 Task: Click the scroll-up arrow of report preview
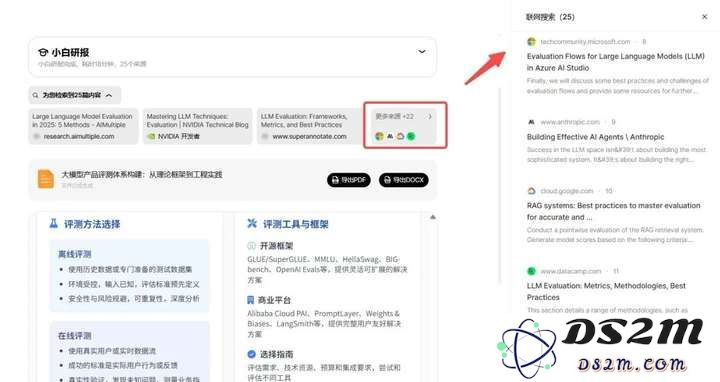click(x=433, y=217)
